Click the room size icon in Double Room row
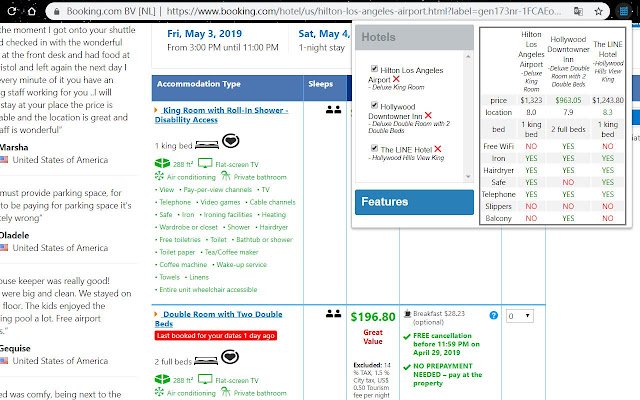640x400 pixels. pyautogui.click(x=162, y=380)
